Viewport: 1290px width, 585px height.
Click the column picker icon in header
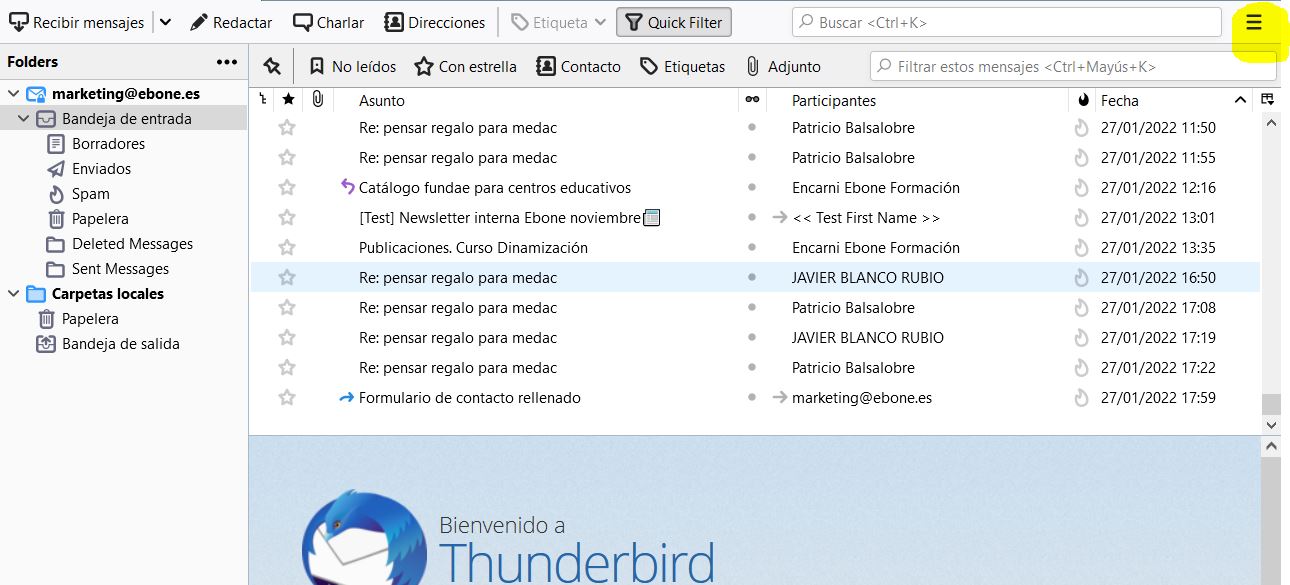point(1268,100)
